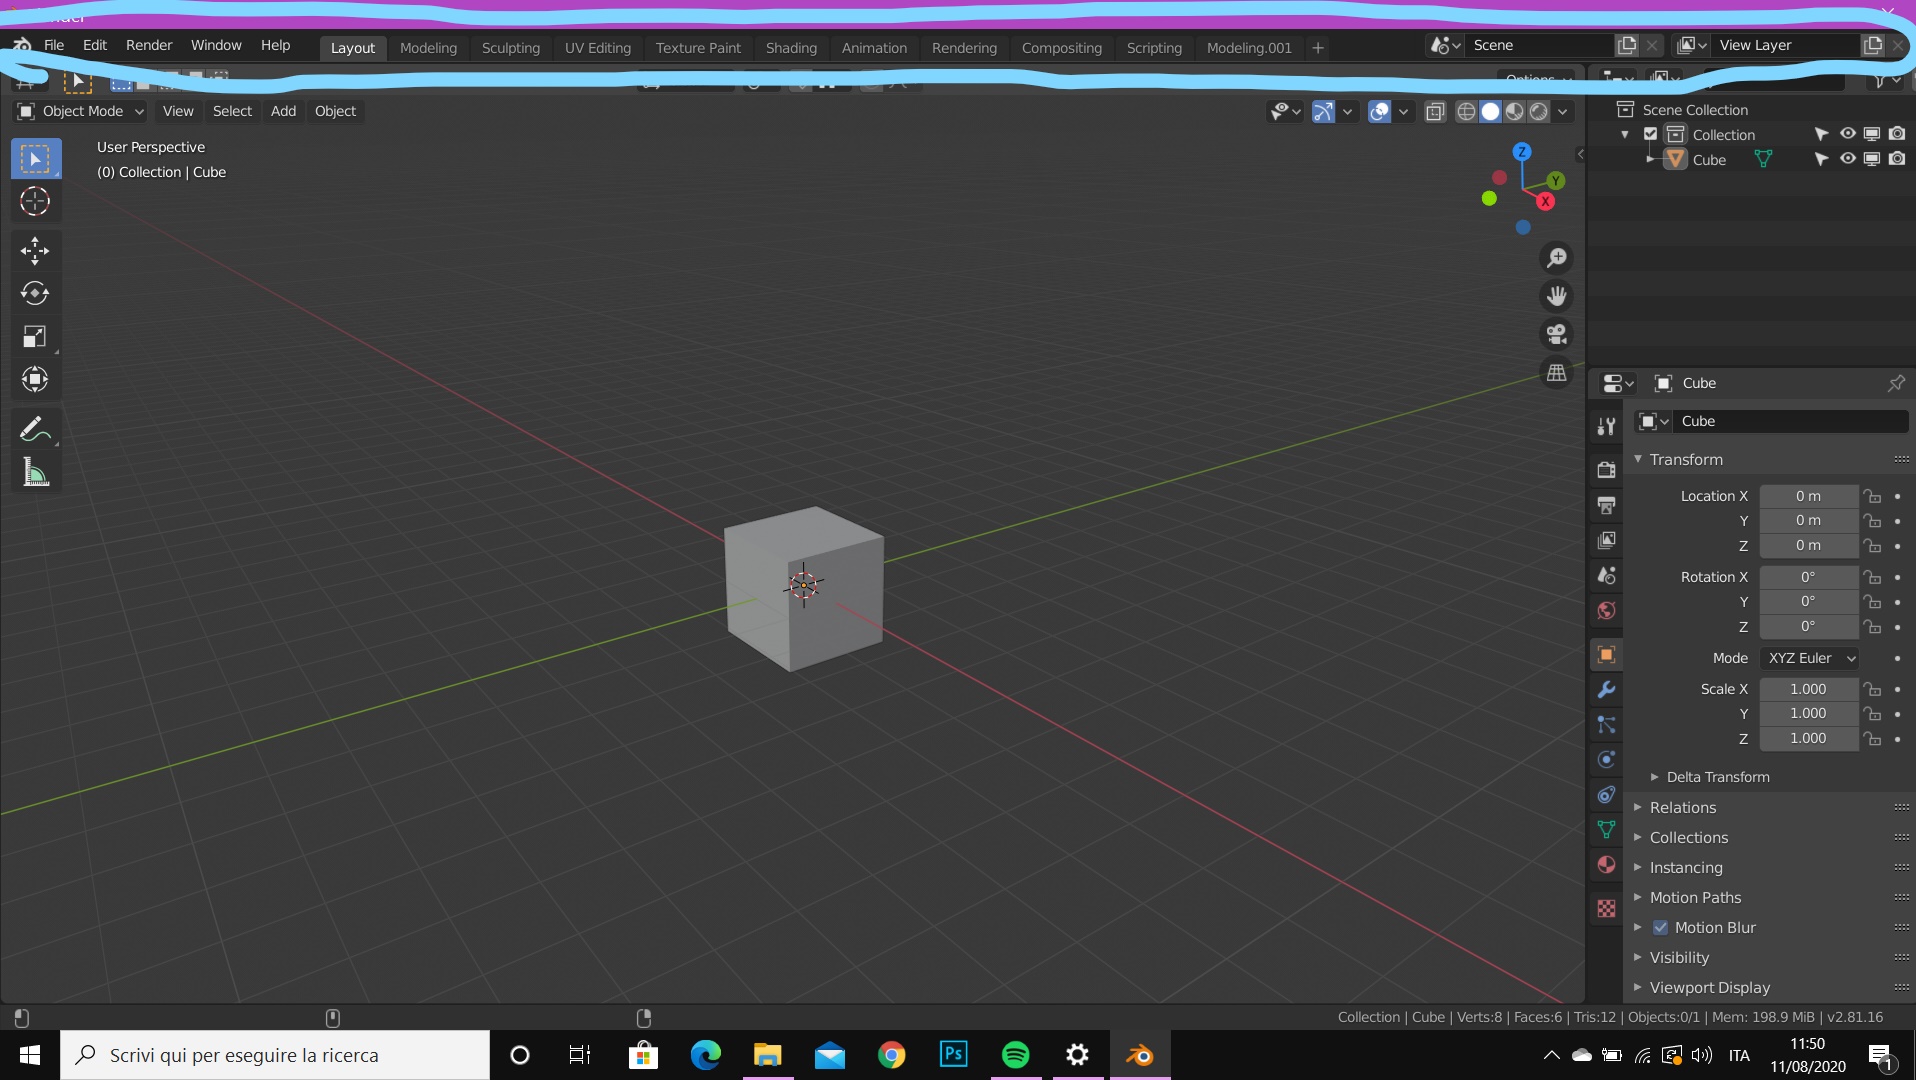The width and height of the screenshot is (1916, 1080).
Task: Open the World properties tab
Action: tap(1606, 610)
